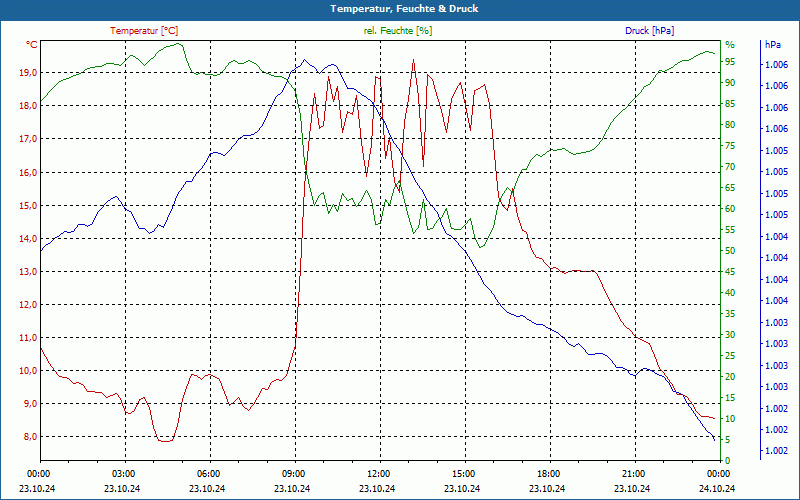Image resolution: width=800 pixels, height=500 pixels.
Task: Select the blue Druck [hPa] legend label
Action: click(649, 31)
